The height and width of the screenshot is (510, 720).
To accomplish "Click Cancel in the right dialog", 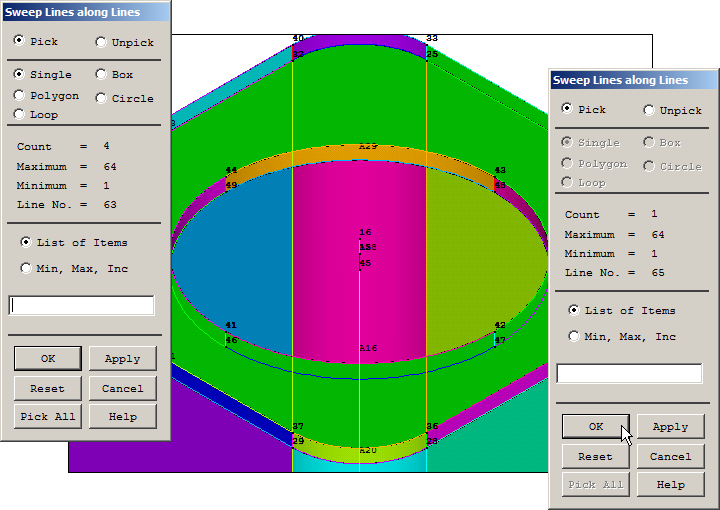I will [670, 456].
